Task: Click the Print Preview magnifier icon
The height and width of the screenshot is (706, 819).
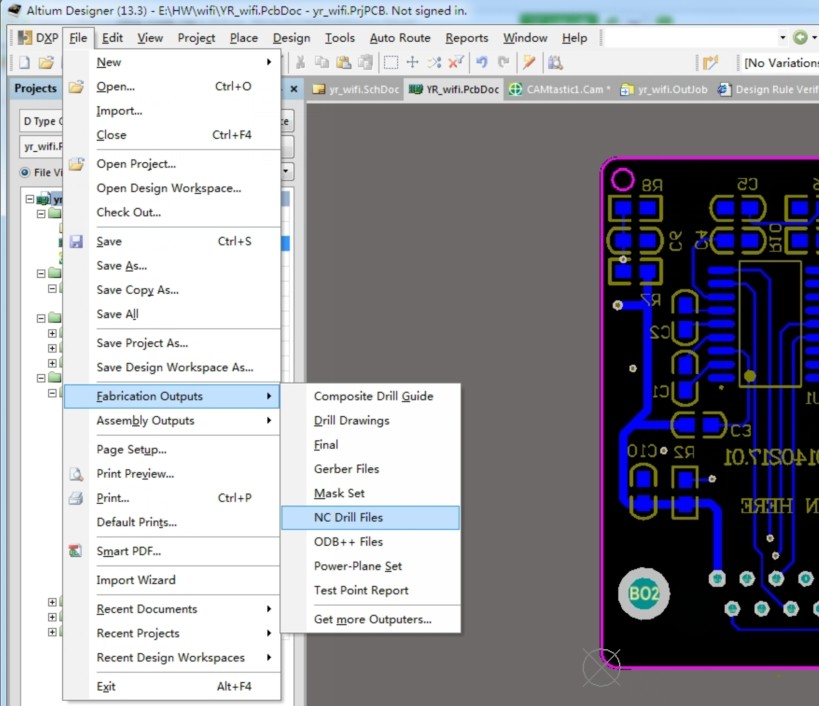Action: point(76,474)
